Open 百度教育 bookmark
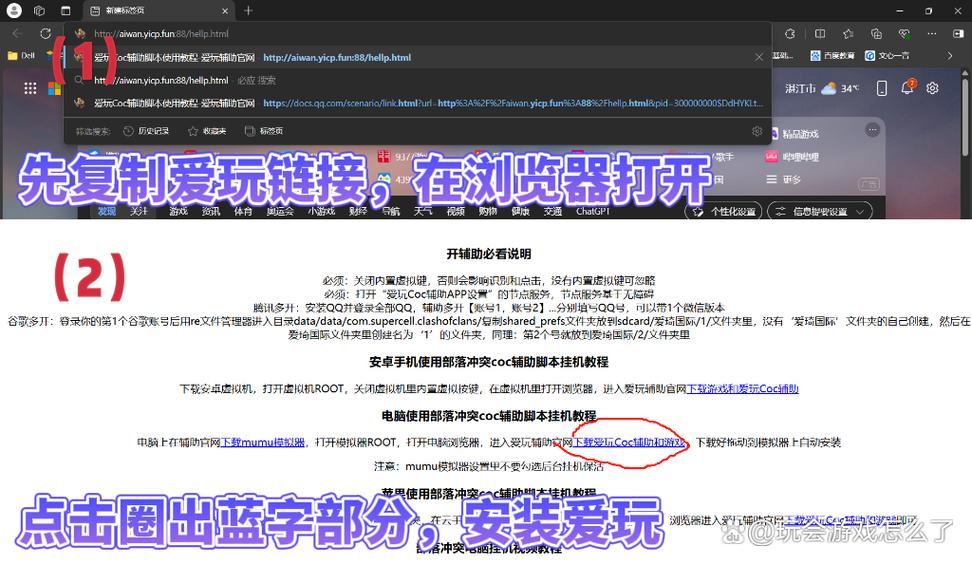972x565 pixels. click(833, 56)
